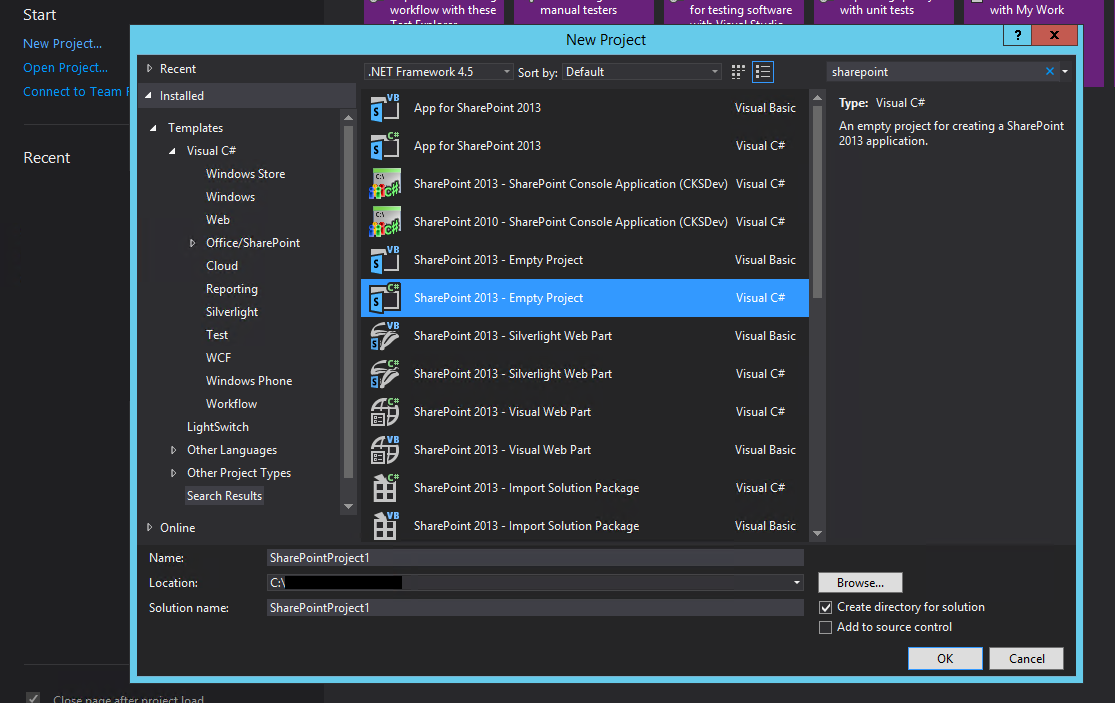Expand the Office/SharePoint templates node
Viewport: 1115px width, 703px height.
191,242
